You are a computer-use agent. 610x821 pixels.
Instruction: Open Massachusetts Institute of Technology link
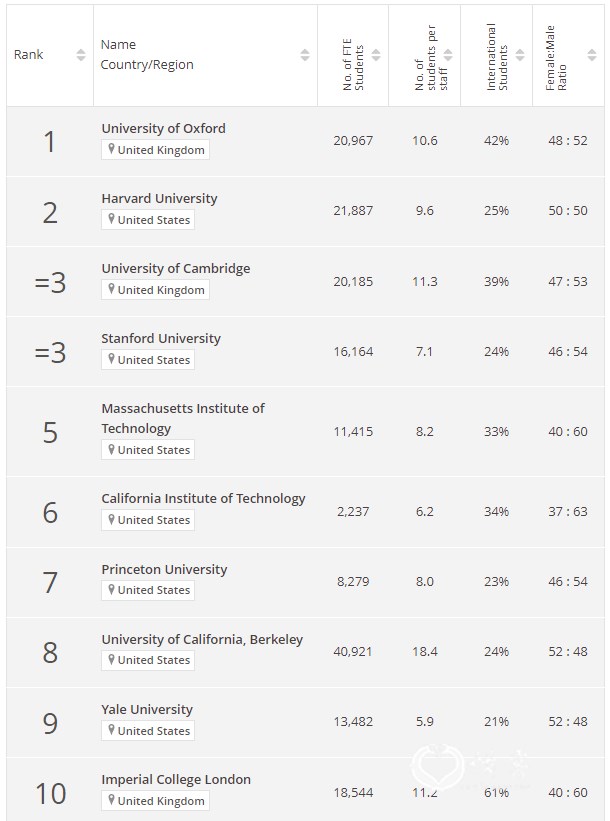point(183,418)
